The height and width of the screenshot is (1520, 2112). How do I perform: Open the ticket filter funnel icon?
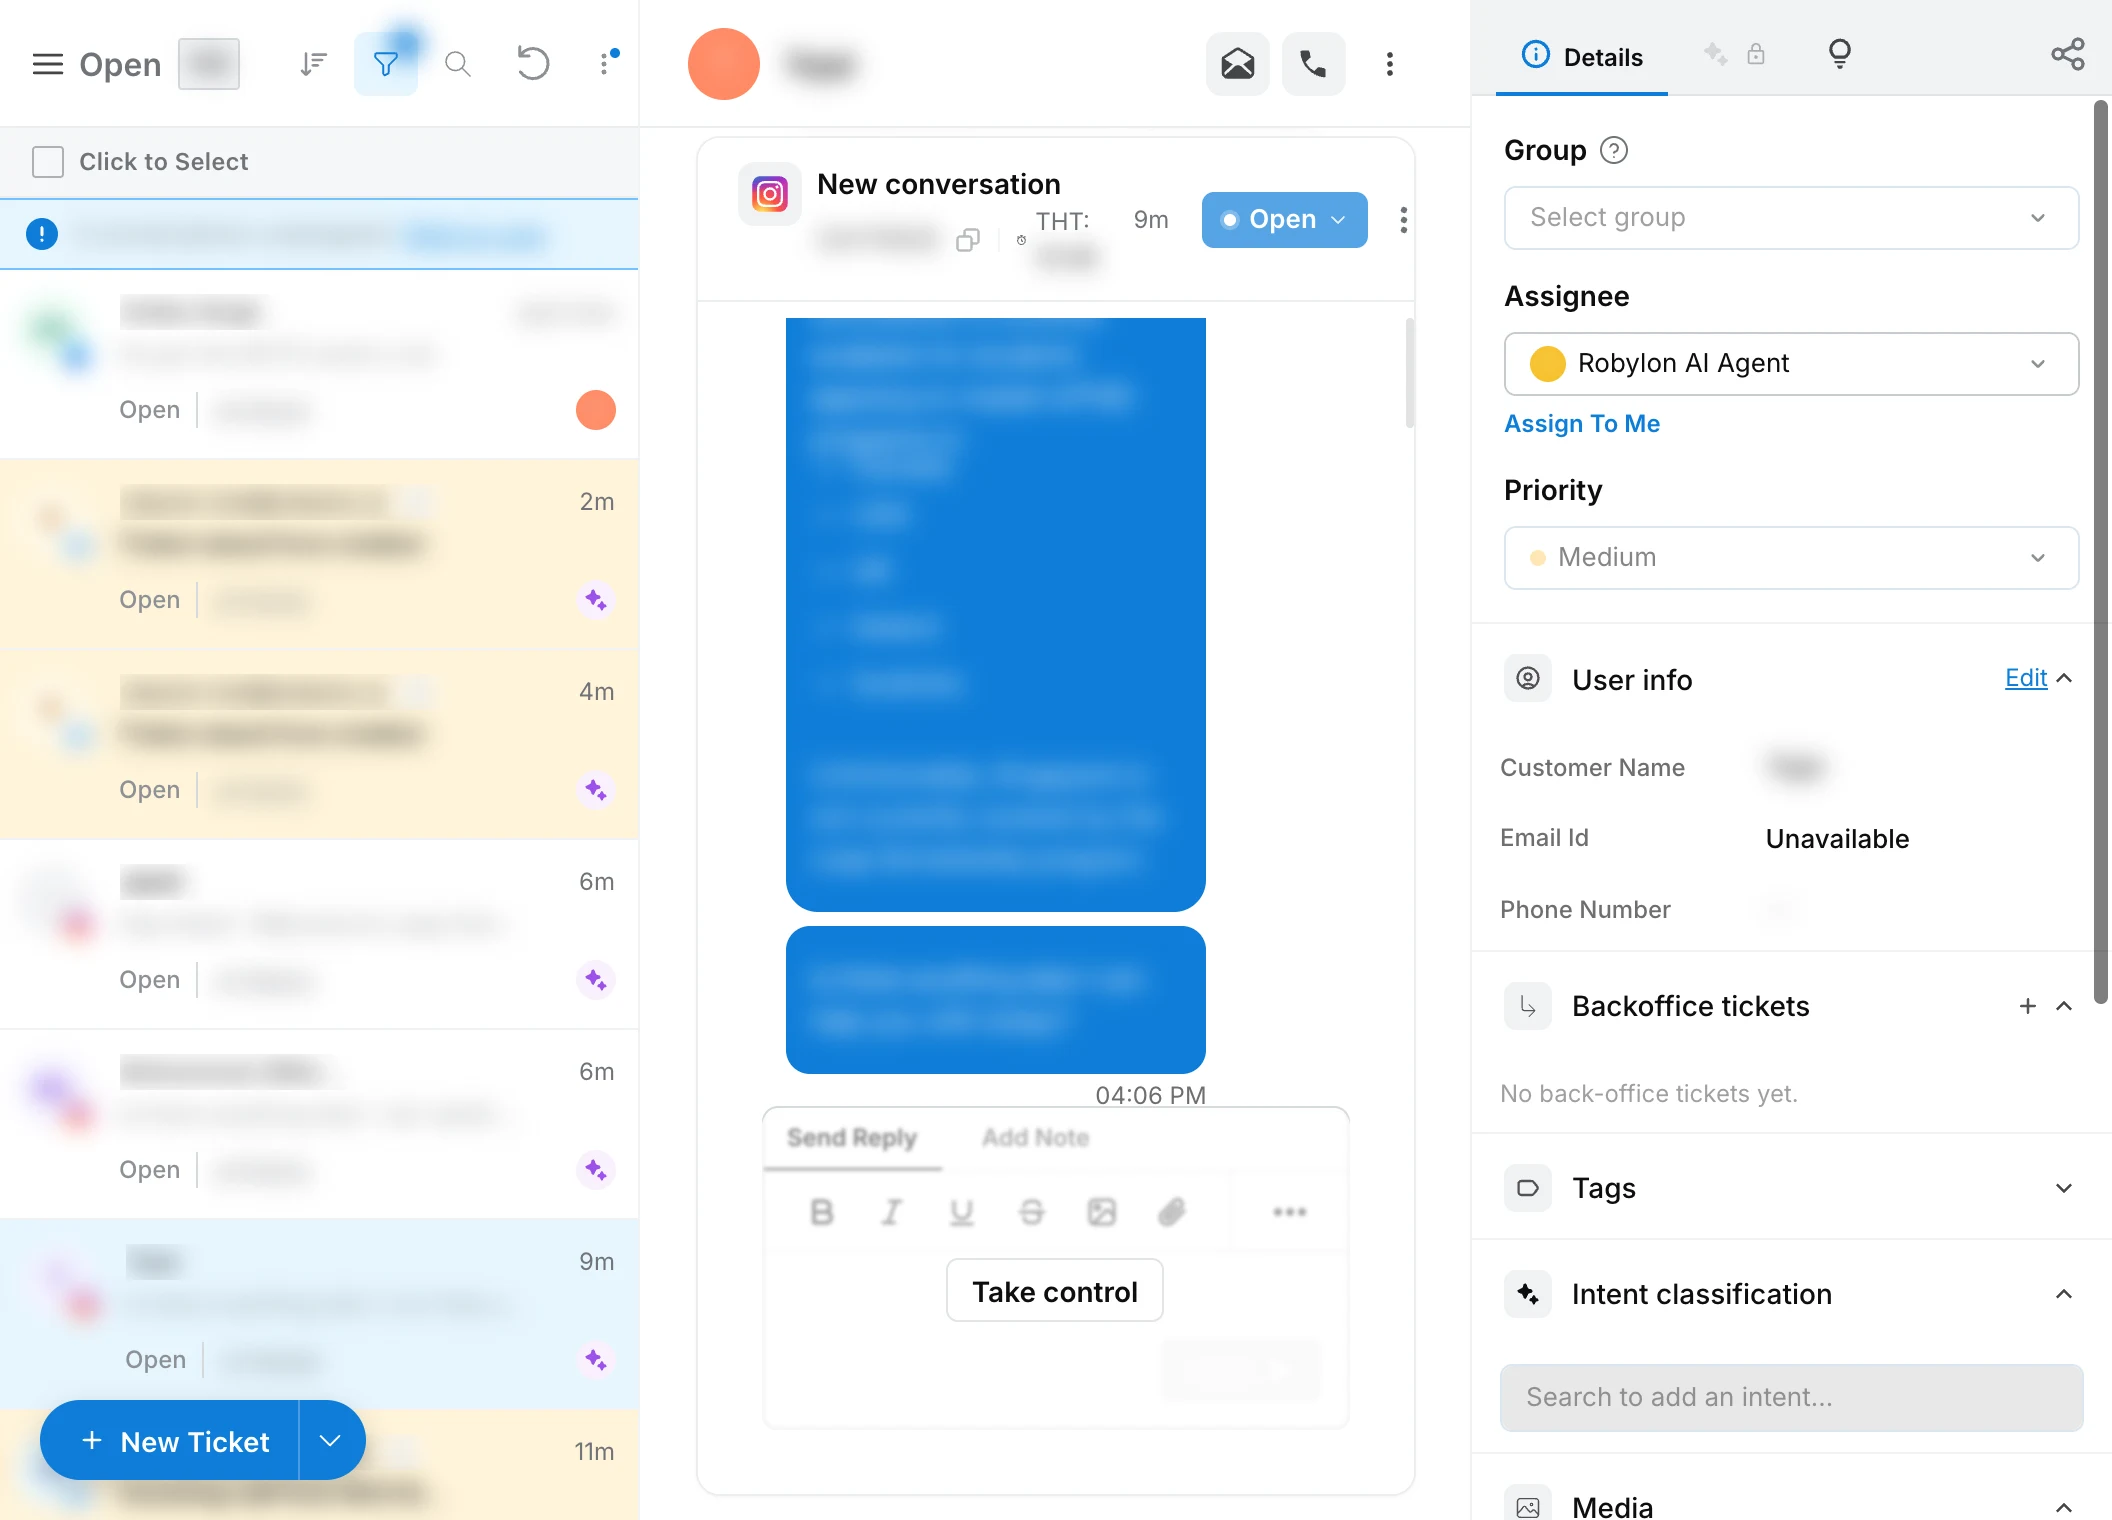385,64
